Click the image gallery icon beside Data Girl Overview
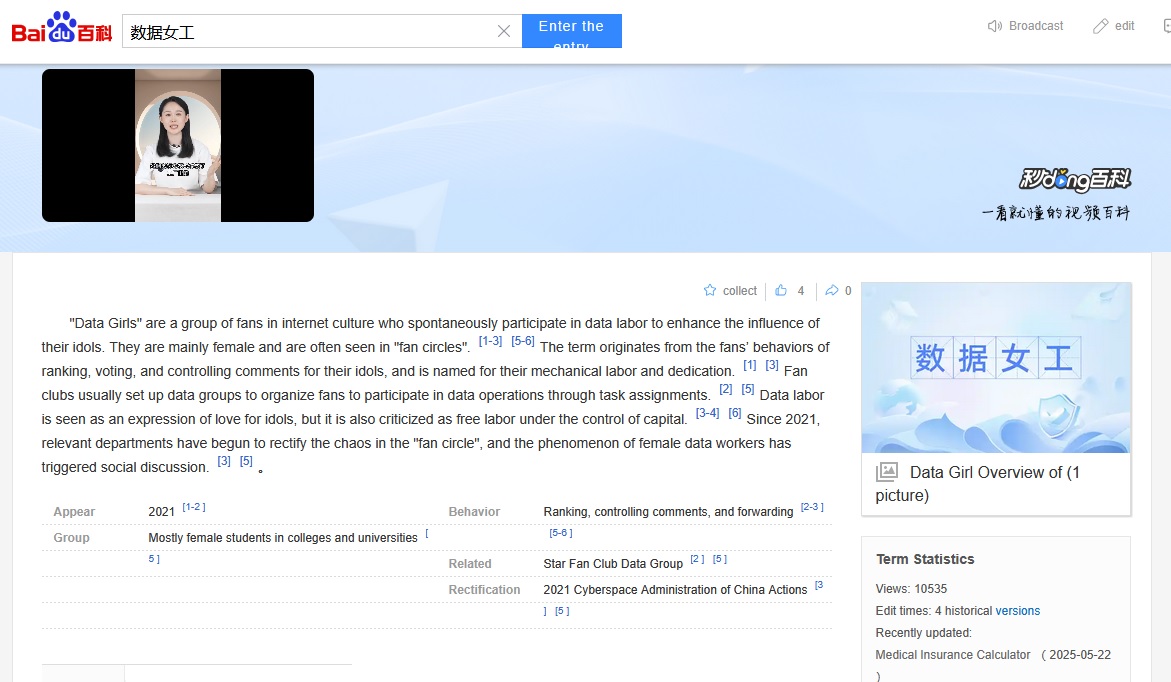 pos(886,472)
